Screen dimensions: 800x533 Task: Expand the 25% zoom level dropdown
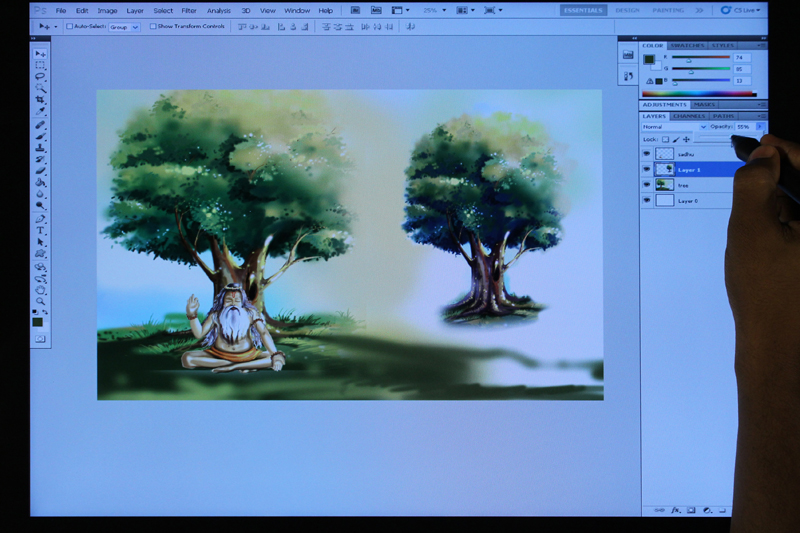pyautogui.click(x=433, y=10)
